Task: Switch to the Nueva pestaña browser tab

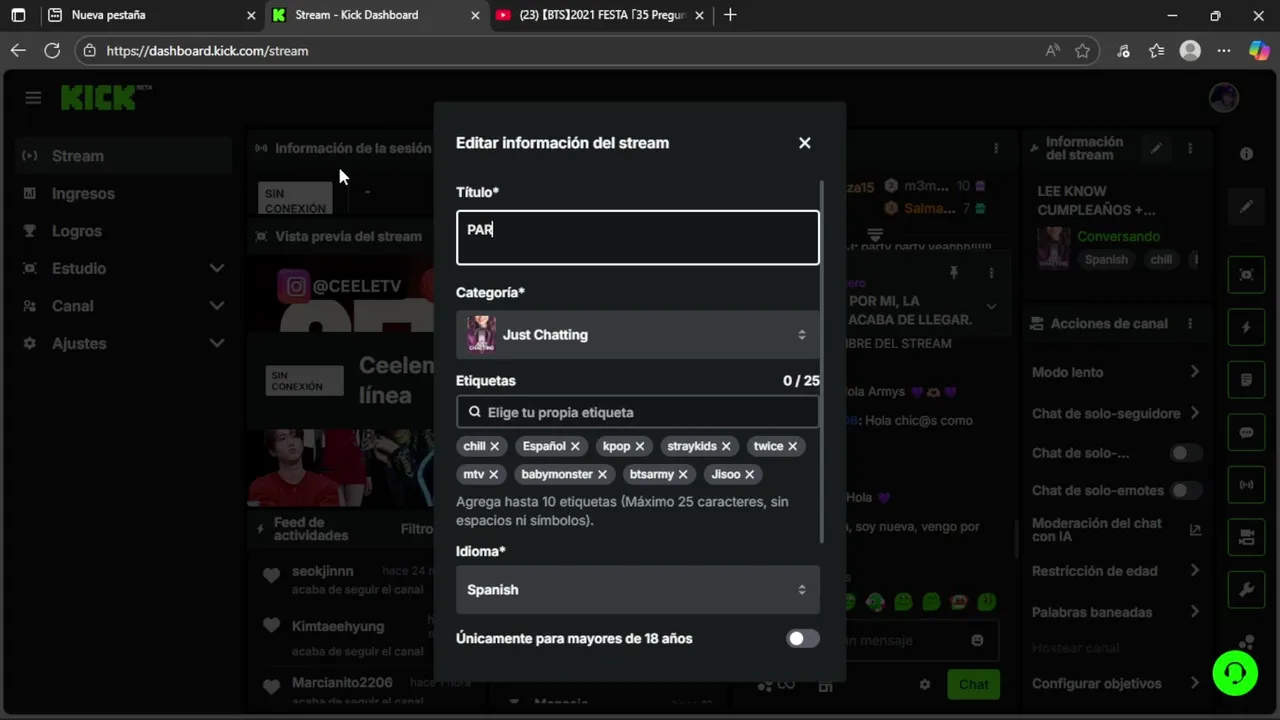Action: pyautogui.click(x=150, y=15)
